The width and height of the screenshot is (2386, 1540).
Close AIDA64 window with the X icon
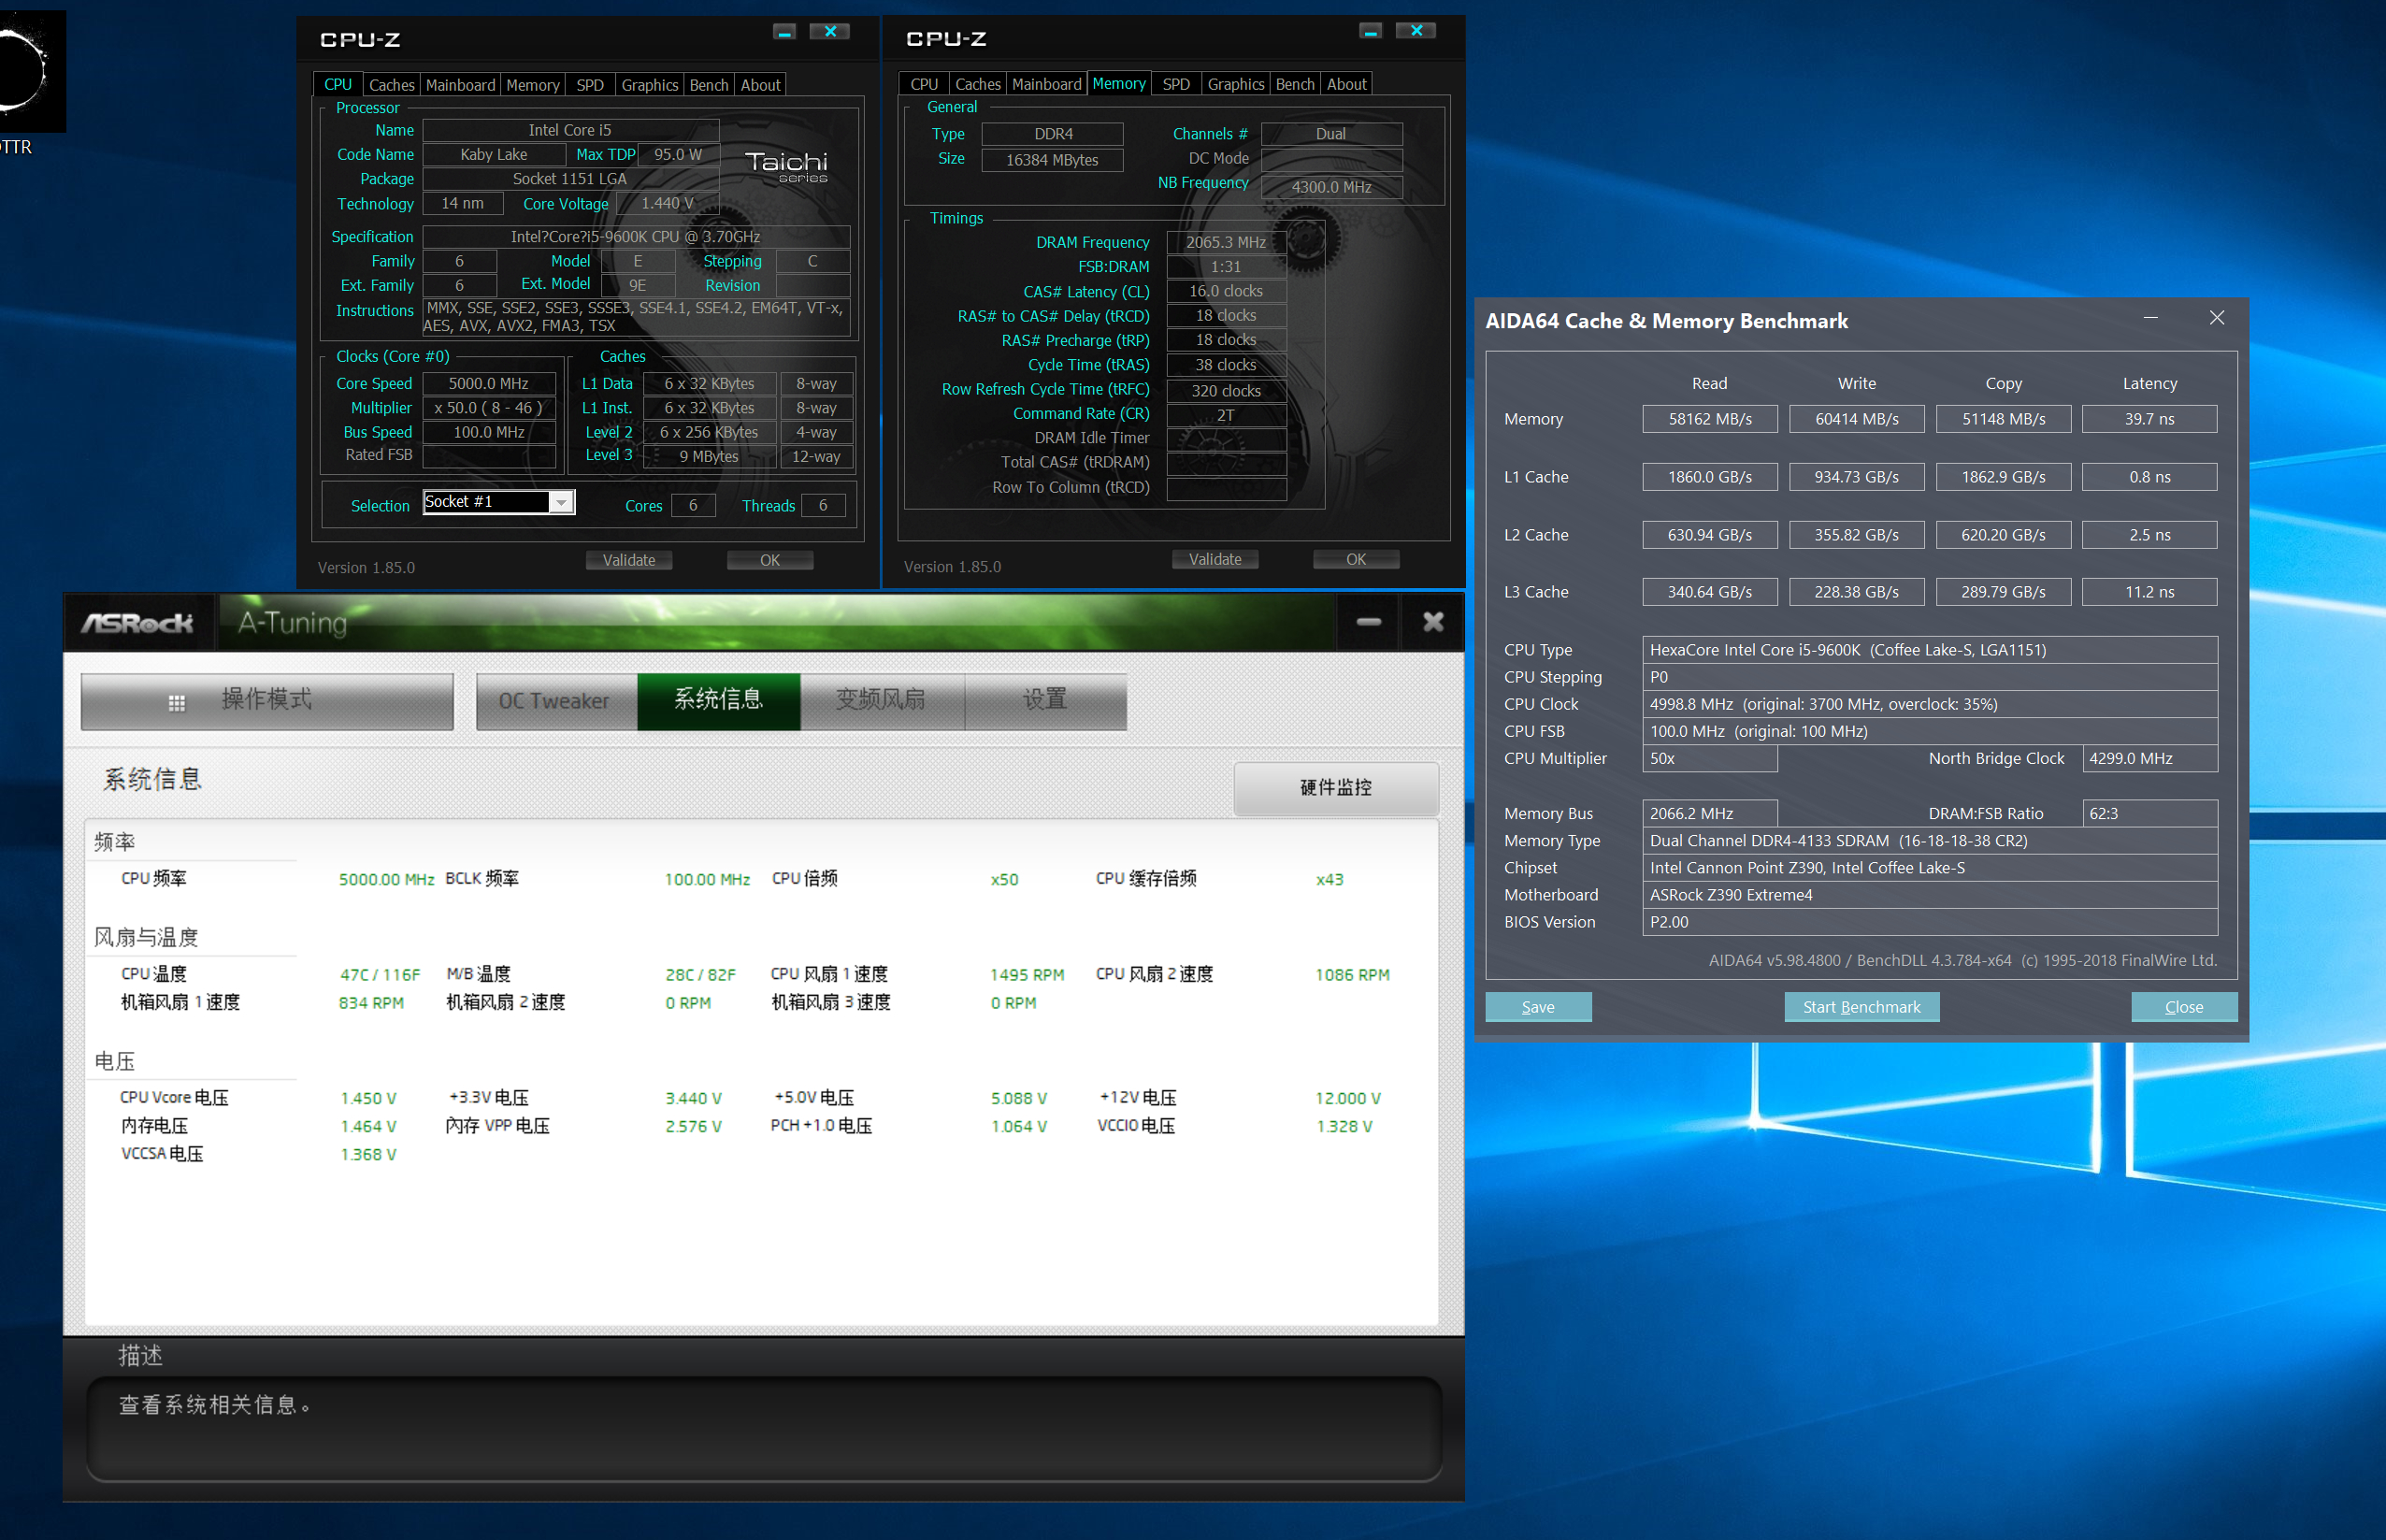tap(2216, 318)
